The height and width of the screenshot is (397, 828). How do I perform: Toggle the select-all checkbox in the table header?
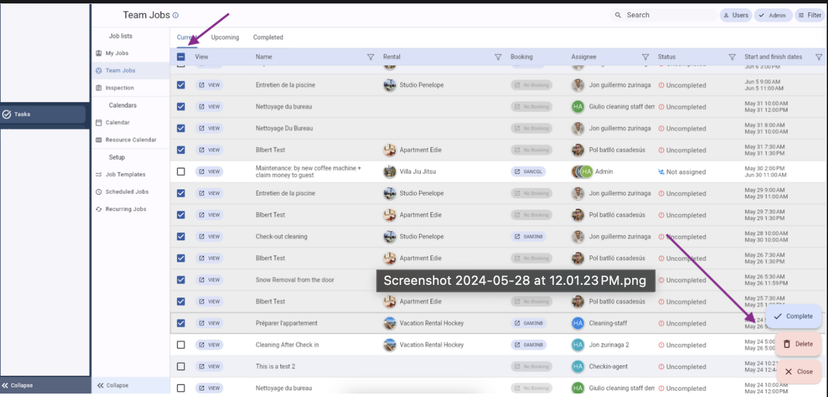click(181, 57)
